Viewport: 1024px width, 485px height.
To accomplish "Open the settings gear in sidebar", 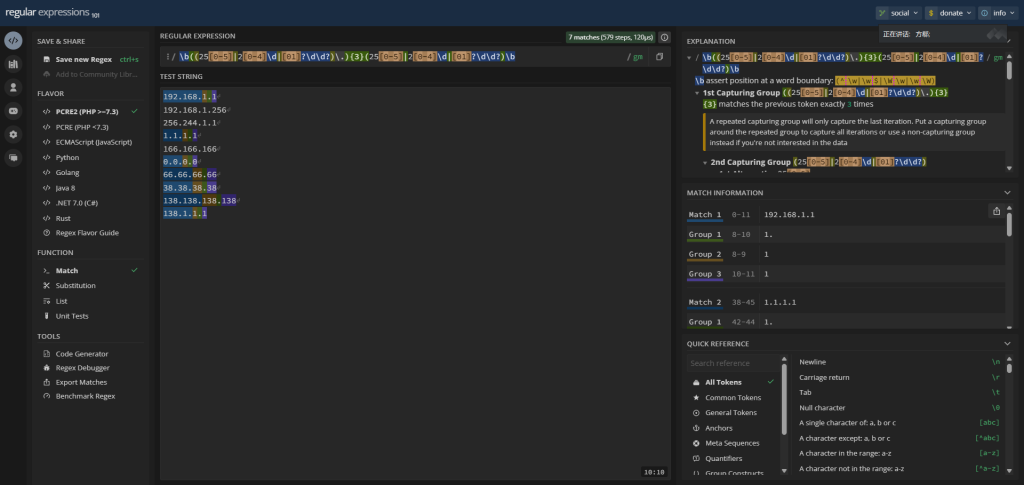I will [13, 134].
